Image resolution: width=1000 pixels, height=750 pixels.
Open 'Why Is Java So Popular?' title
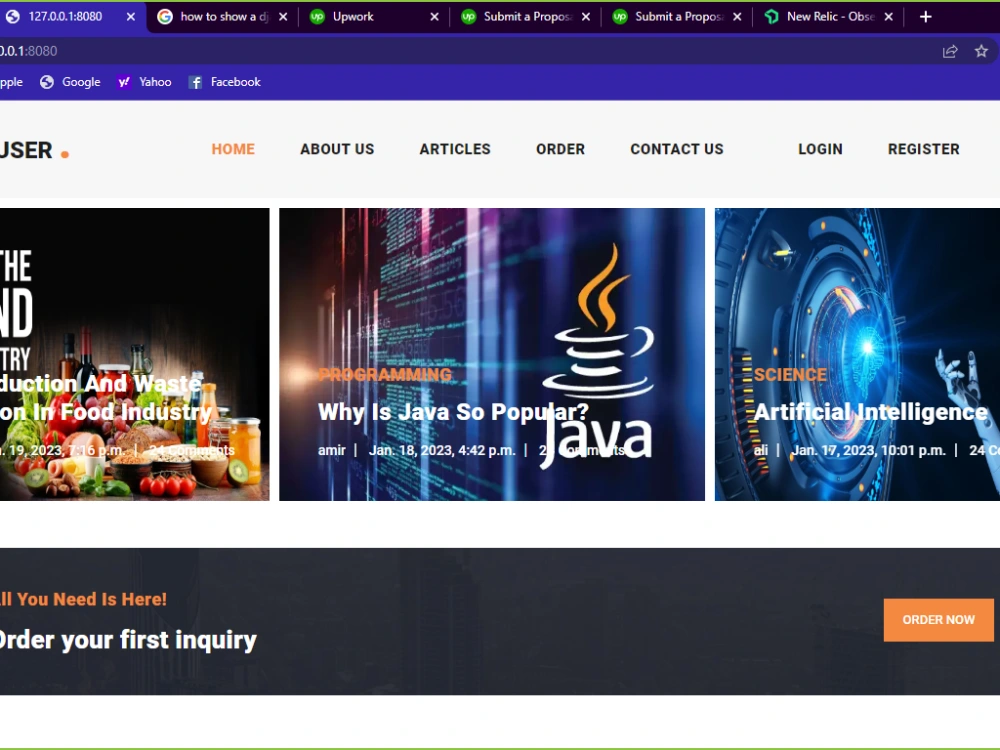(x=453, y=412)
